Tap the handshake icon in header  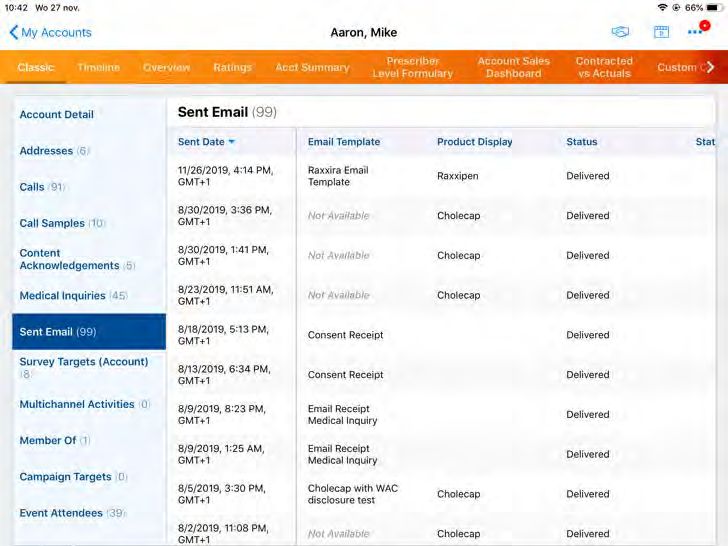tap(621, 33)
